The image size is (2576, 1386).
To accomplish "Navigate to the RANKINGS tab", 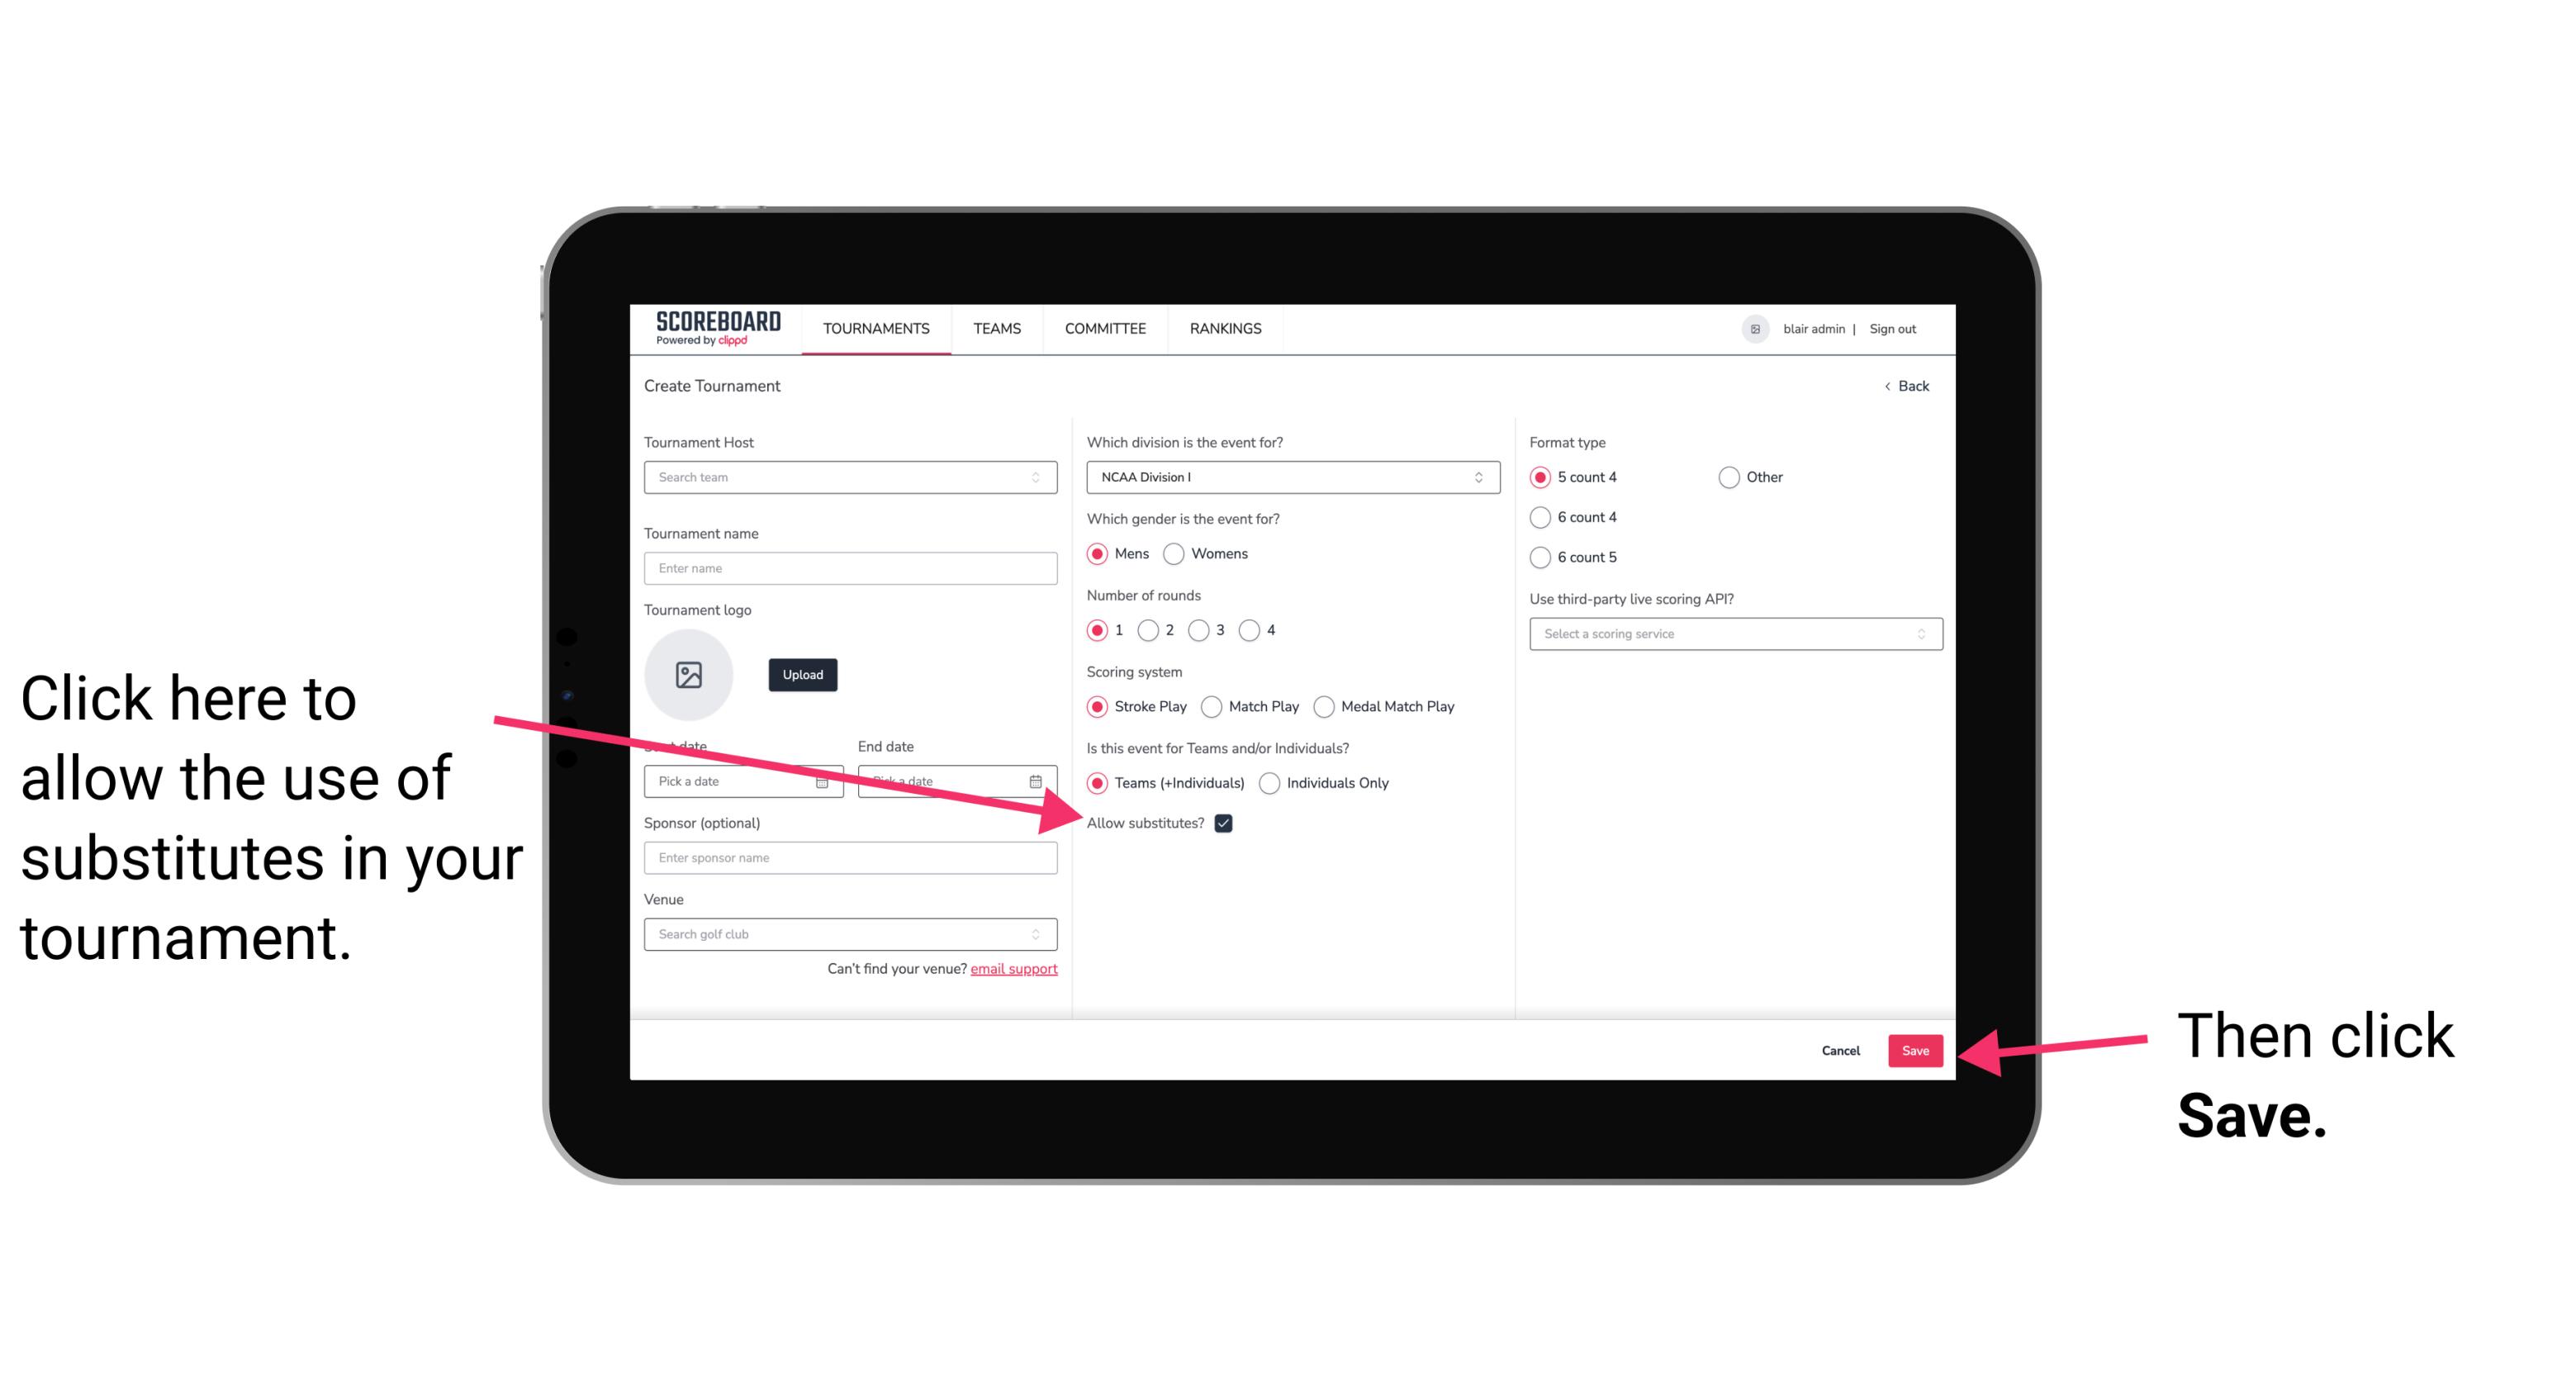I will coord(1225,328).
